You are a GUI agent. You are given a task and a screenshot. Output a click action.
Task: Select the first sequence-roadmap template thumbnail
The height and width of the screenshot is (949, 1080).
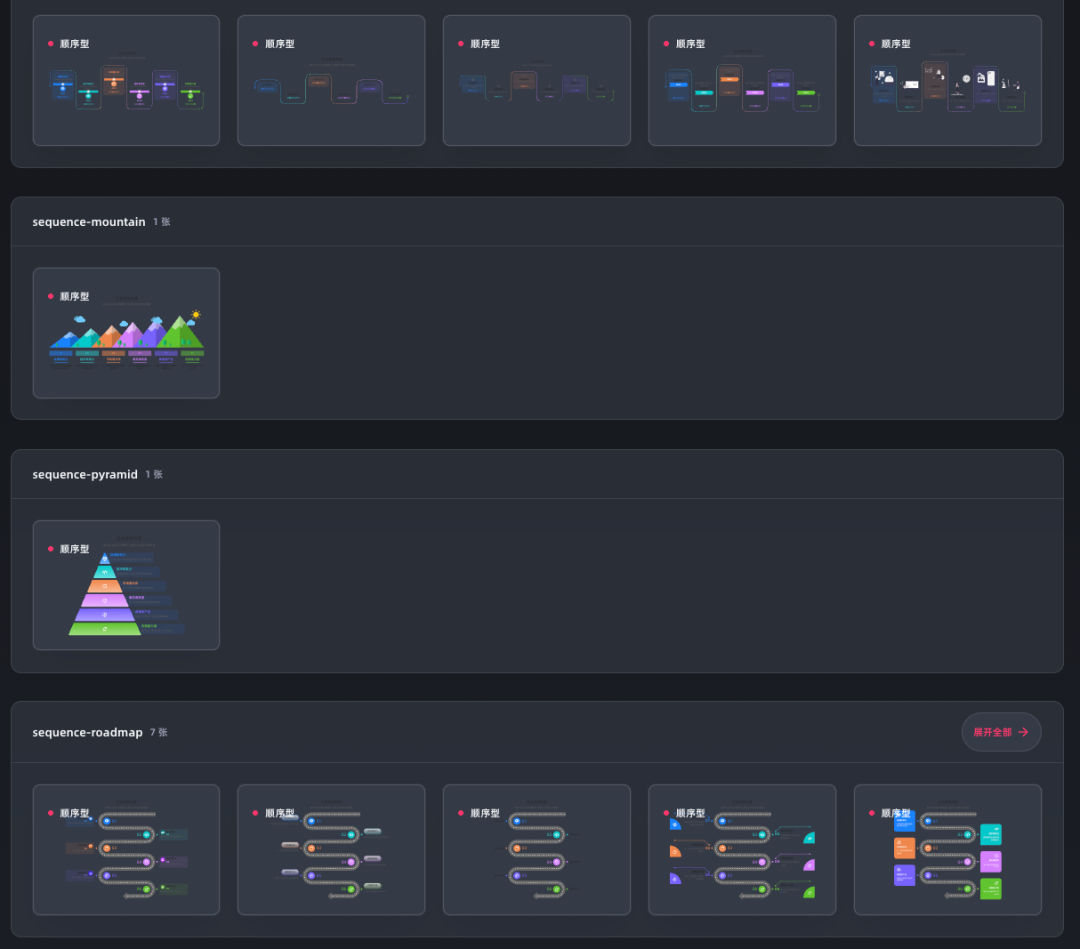tap(126, 849)
